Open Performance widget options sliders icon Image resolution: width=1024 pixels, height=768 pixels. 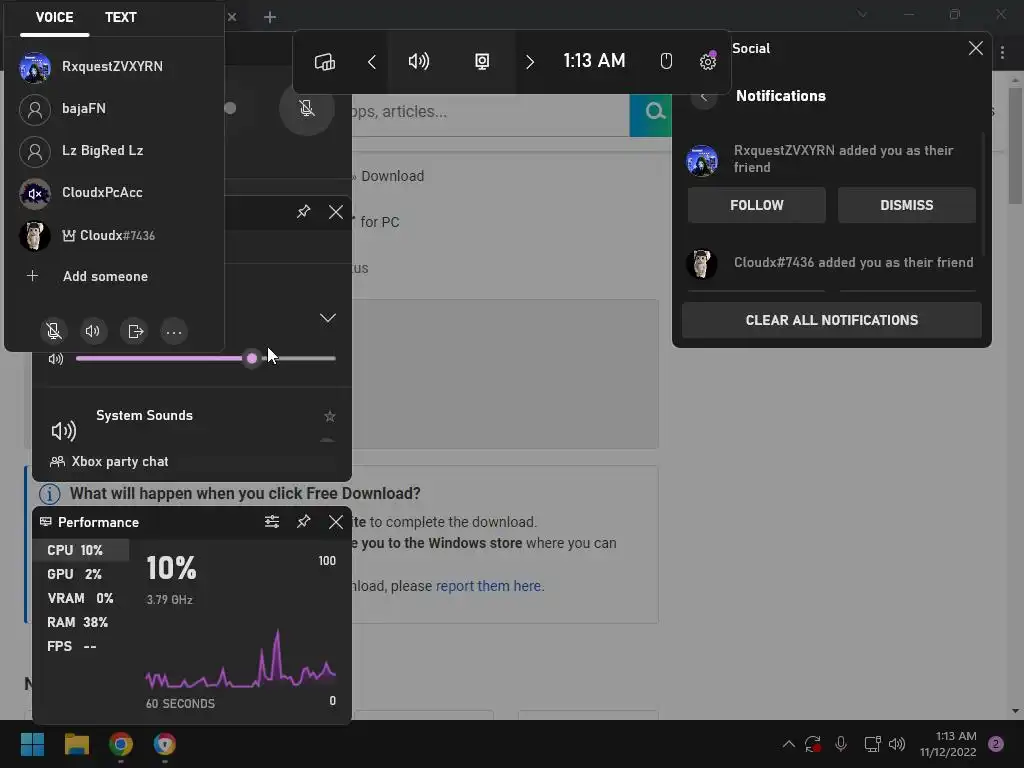click(x=272, y=522)
